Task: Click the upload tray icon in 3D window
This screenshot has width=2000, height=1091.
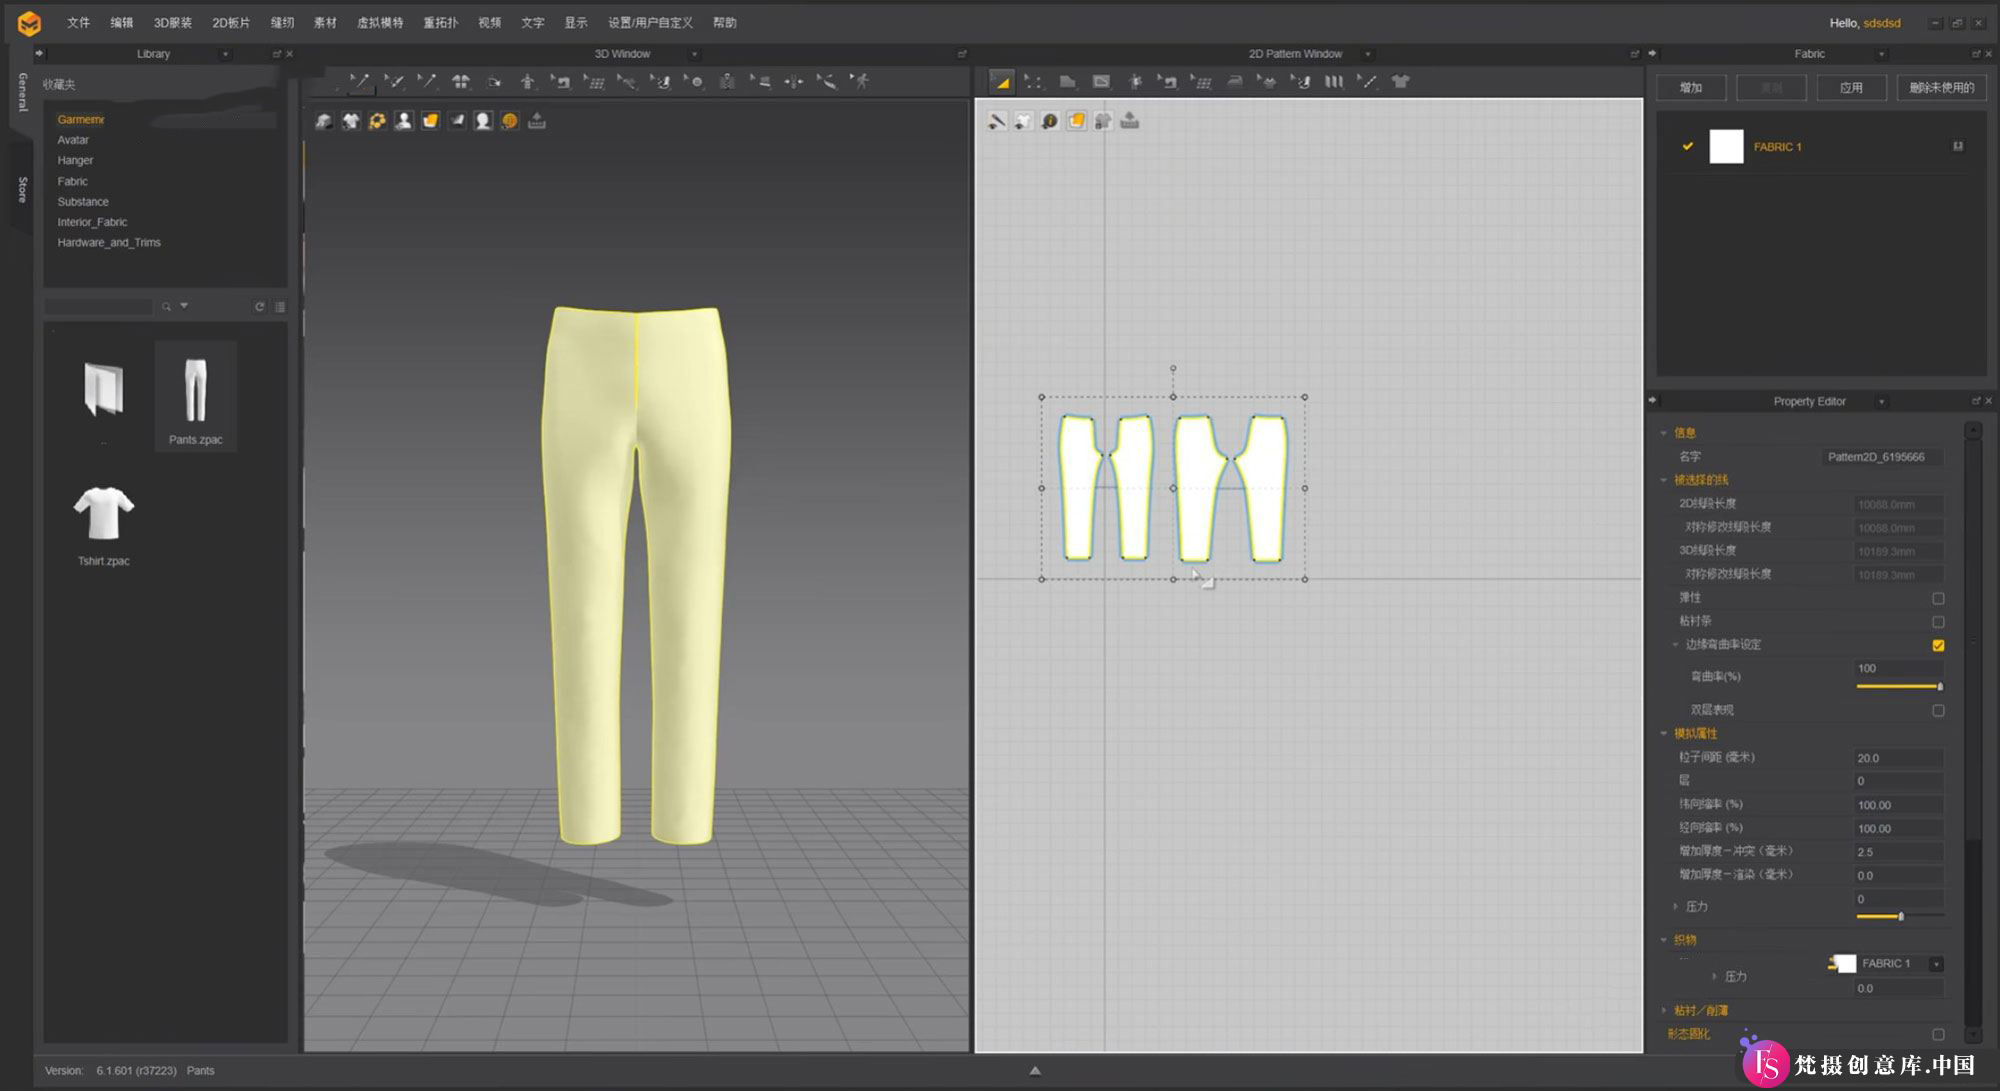Action: (x=537, y=121)
